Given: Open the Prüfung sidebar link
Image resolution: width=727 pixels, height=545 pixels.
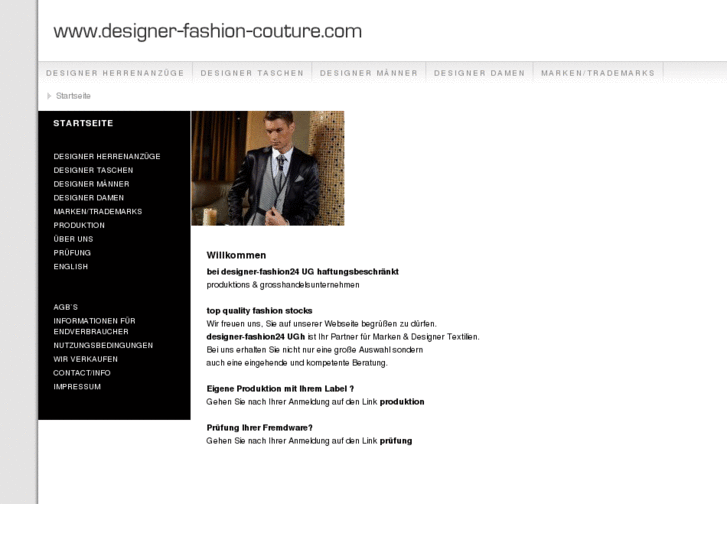Looking at the screenshot, I should pyautogui.click(x=72, y=253).
